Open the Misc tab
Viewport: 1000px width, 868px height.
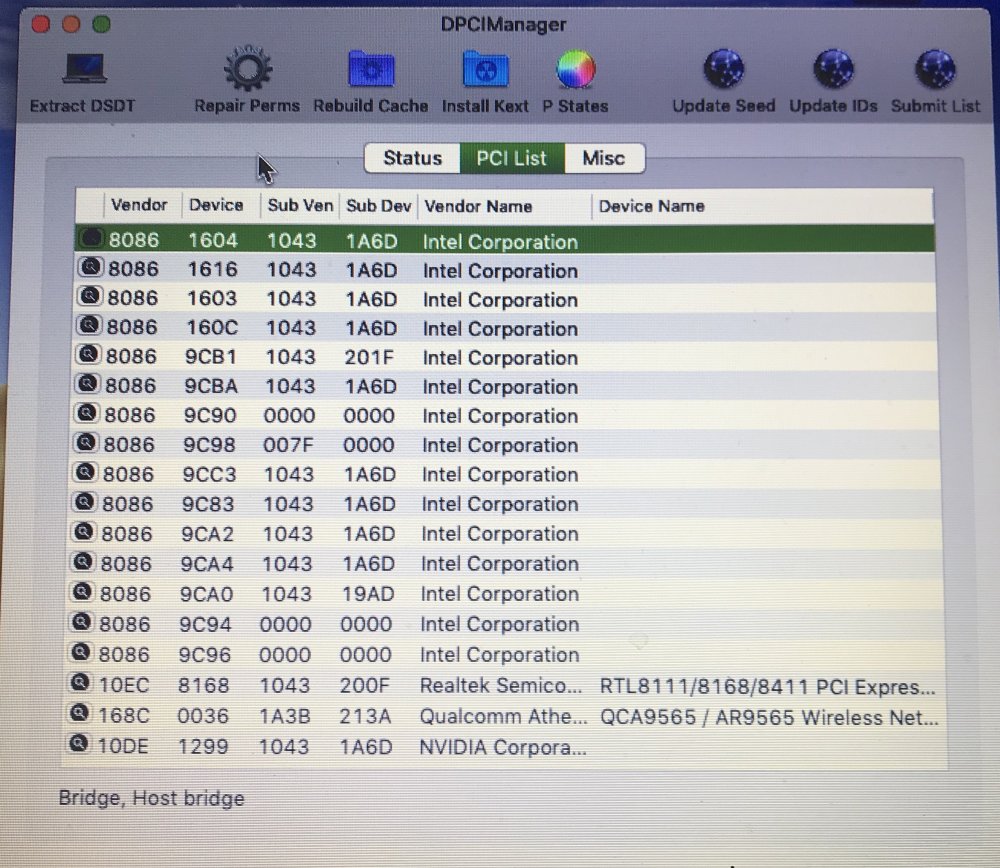pyautogui.click(x=604, y=158)
